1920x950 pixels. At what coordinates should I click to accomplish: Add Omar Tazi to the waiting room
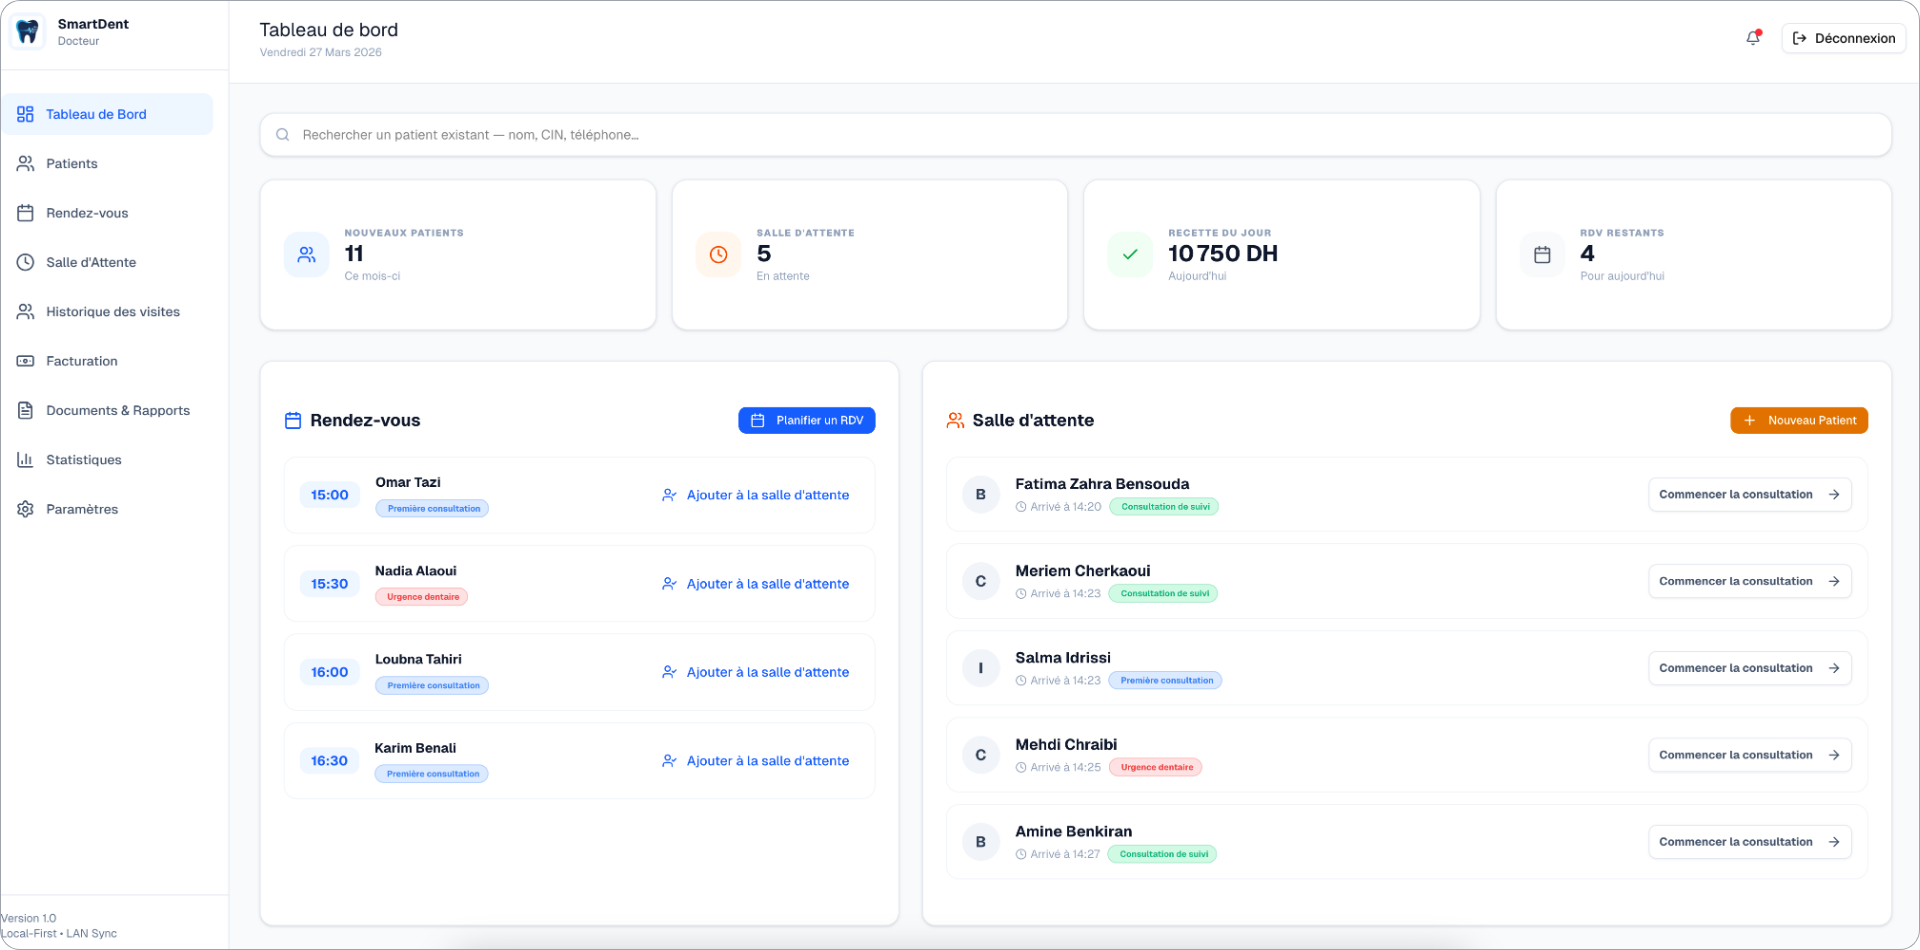(x=756, y=495)
